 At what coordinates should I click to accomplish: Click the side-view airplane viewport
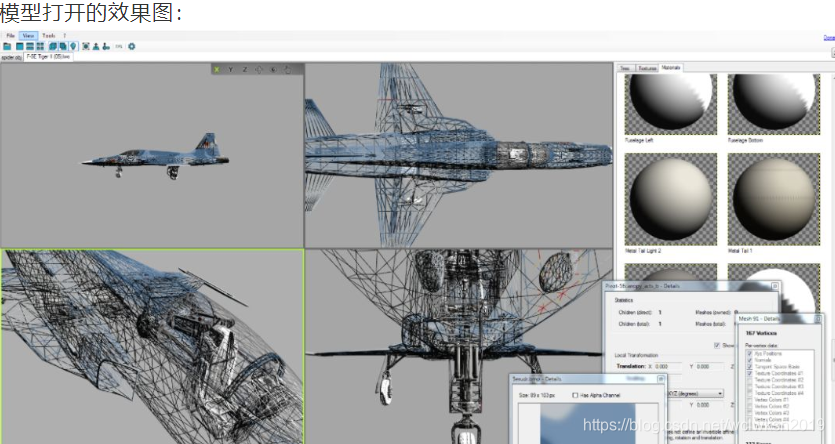(x=152, y=155)
